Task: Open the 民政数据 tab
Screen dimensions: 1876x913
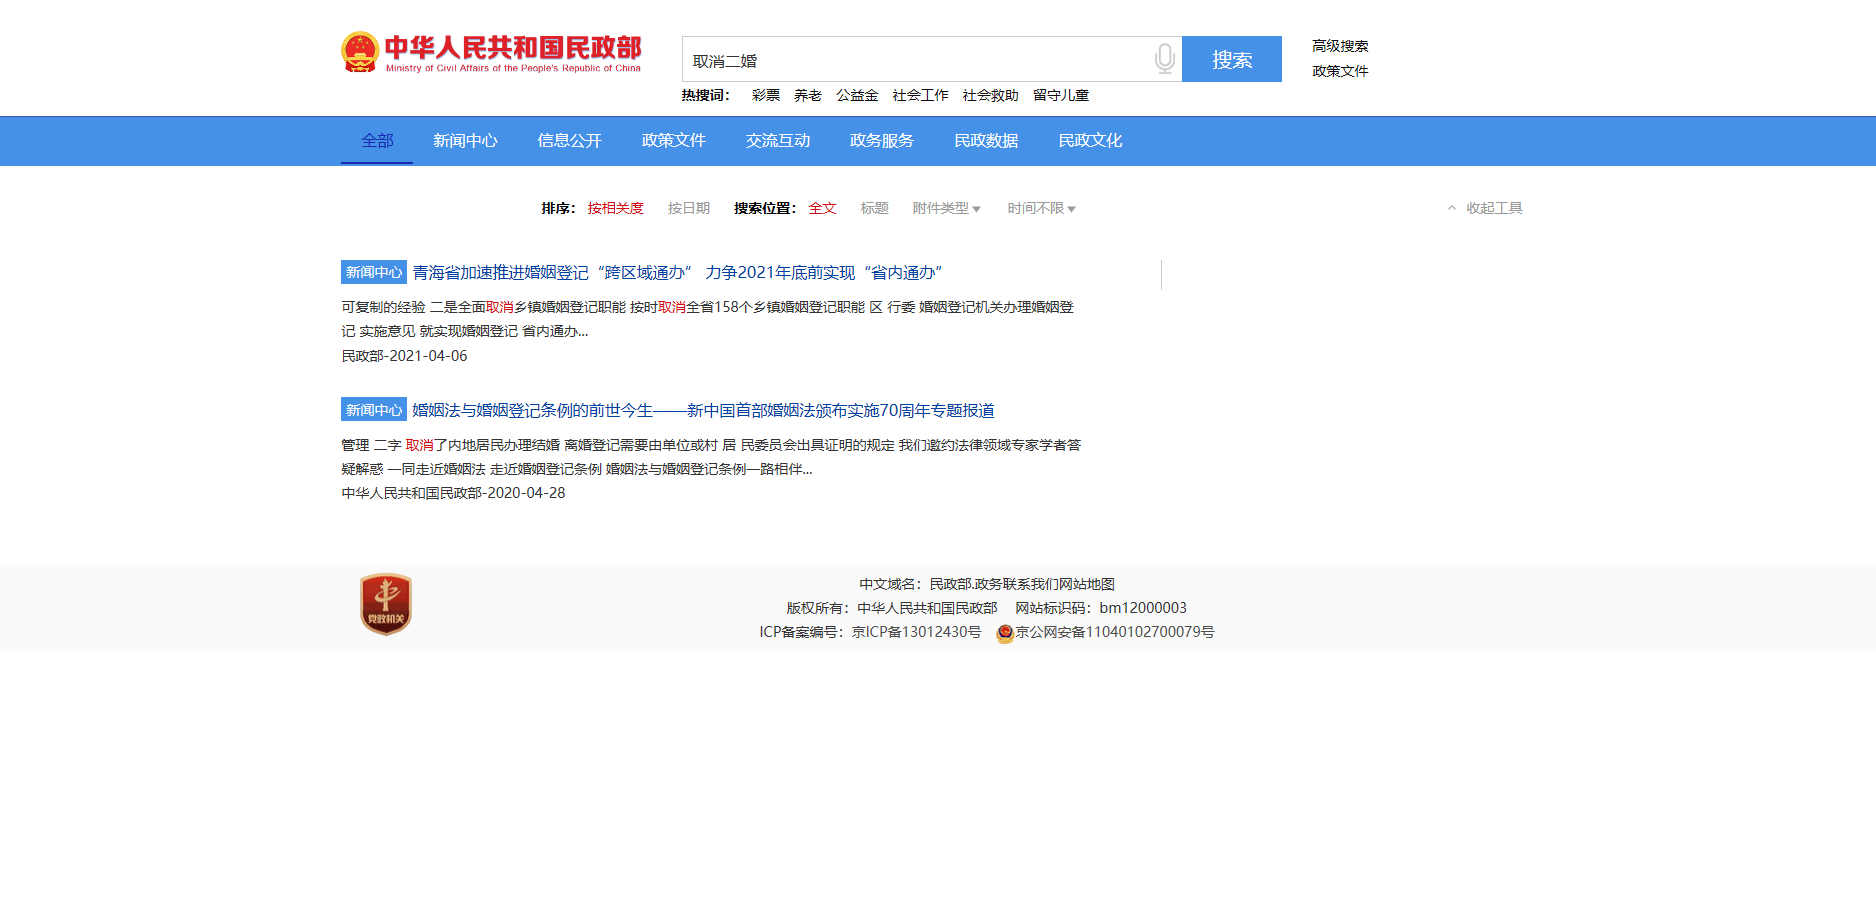Action: point(985,141)
